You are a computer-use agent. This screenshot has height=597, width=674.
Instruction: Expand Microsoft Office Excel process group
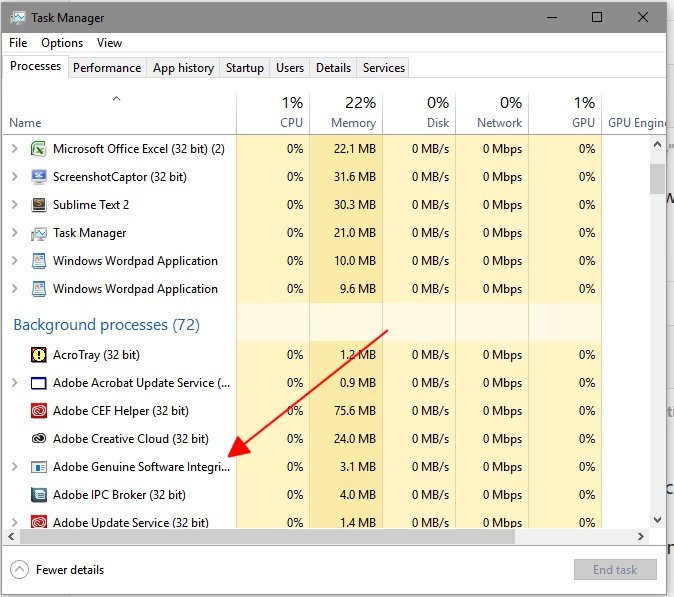point(15,149)
